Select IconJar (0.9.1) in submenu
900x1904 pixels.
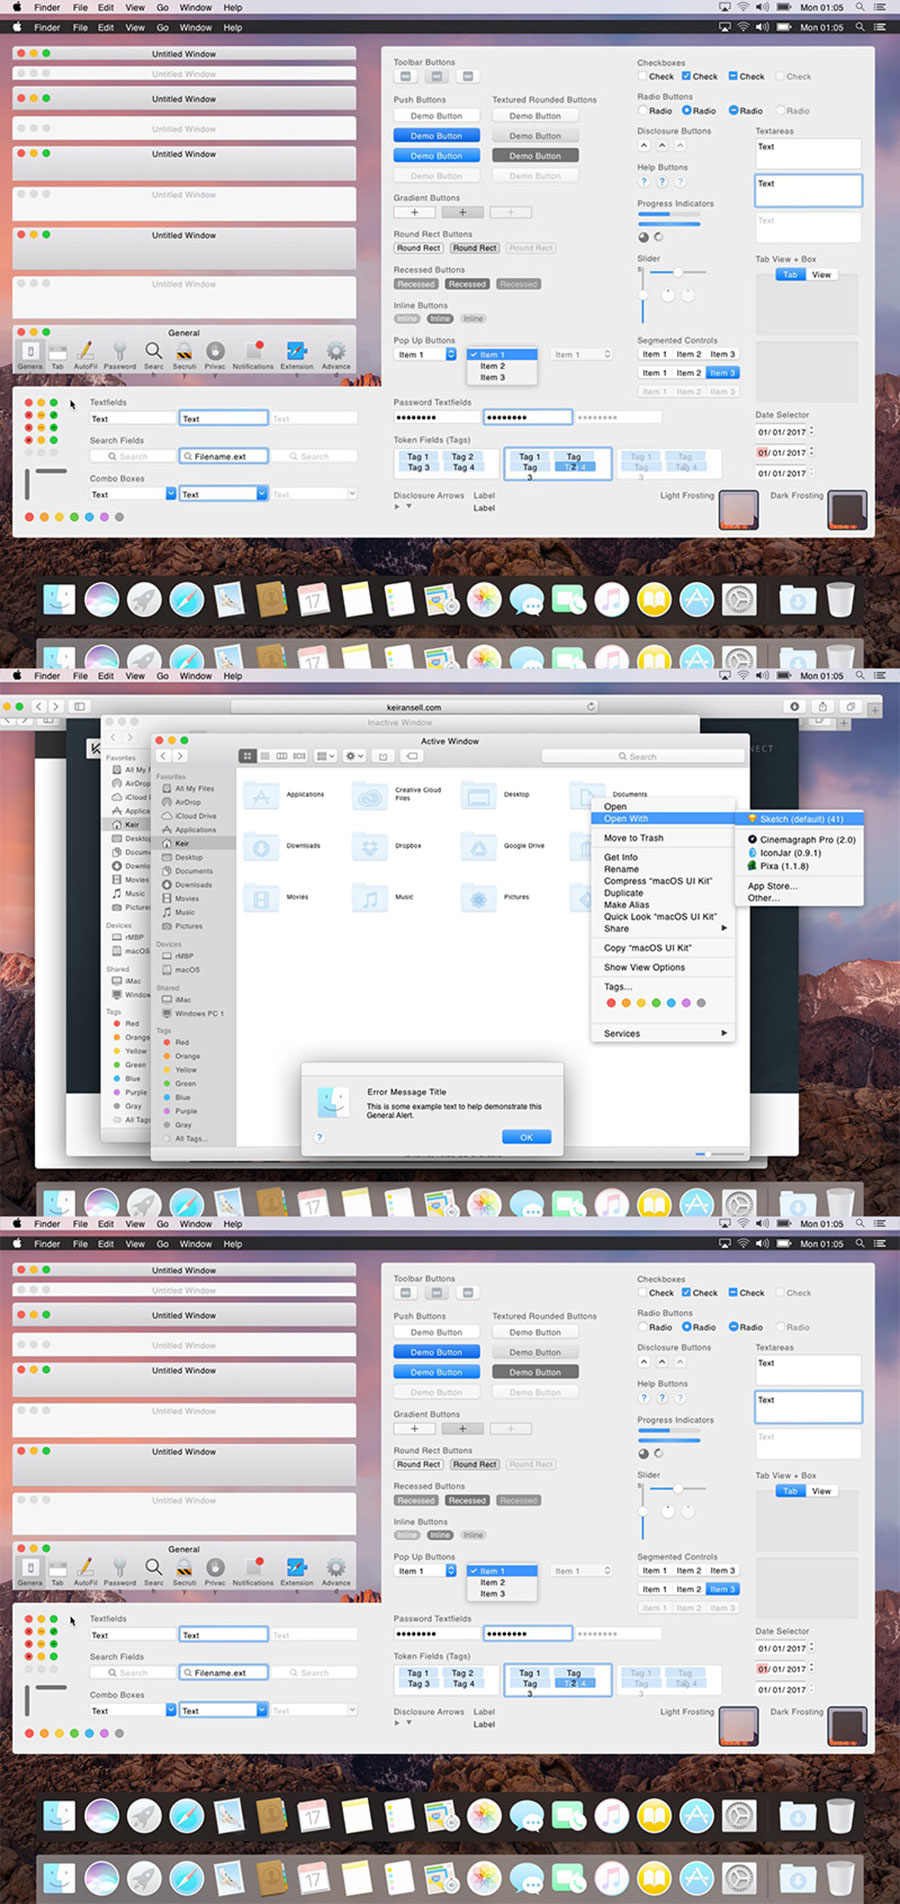tap(800, 853)
